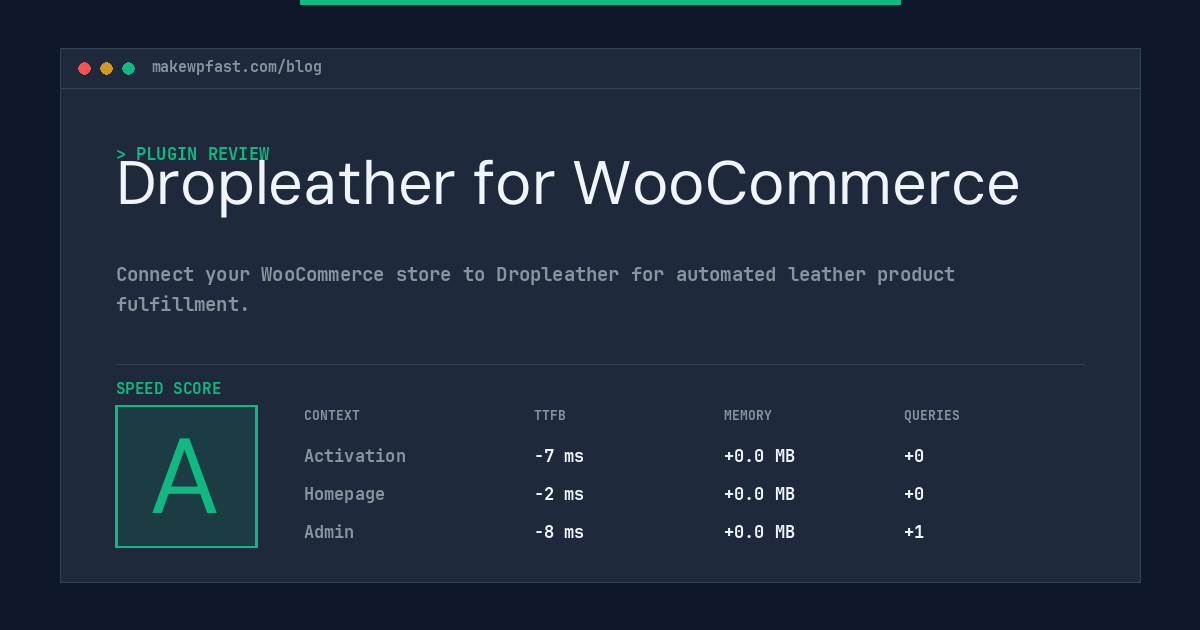
Task: Click the Homepage TTFB value '-2 ms'
Action: 559,494
